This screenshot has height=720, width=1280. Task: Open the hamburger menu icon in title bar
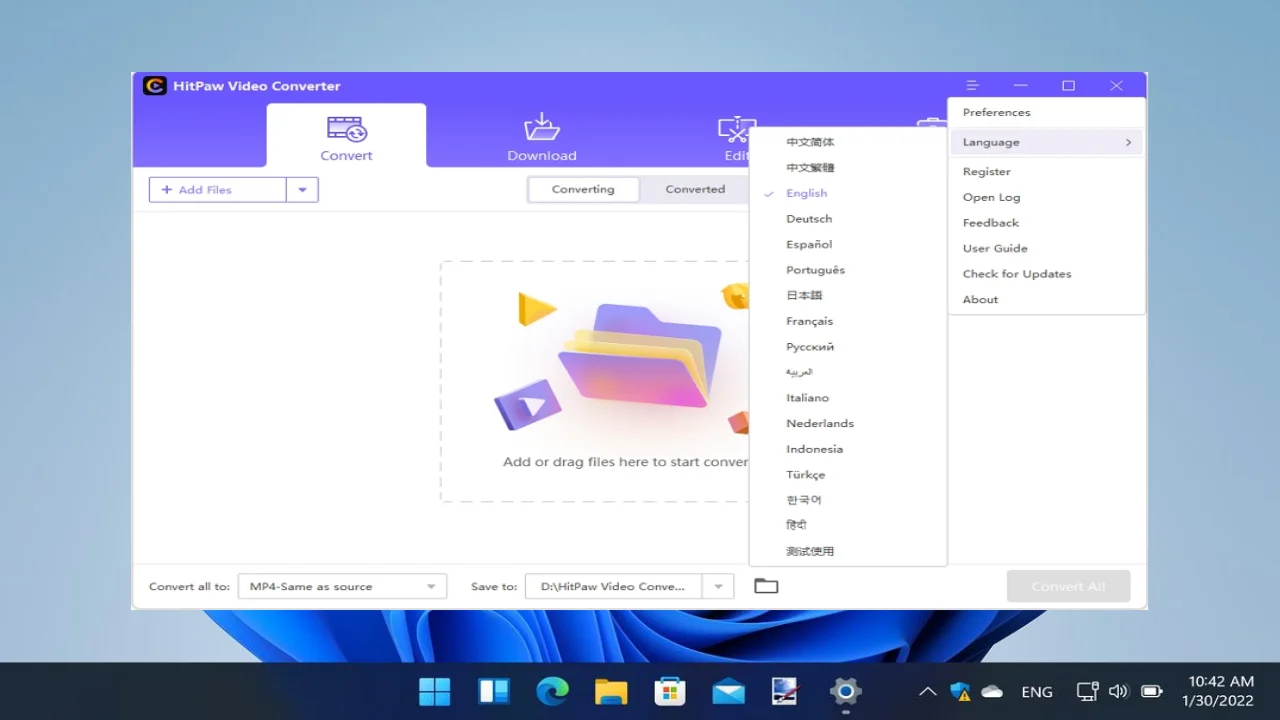click(972, 86)
